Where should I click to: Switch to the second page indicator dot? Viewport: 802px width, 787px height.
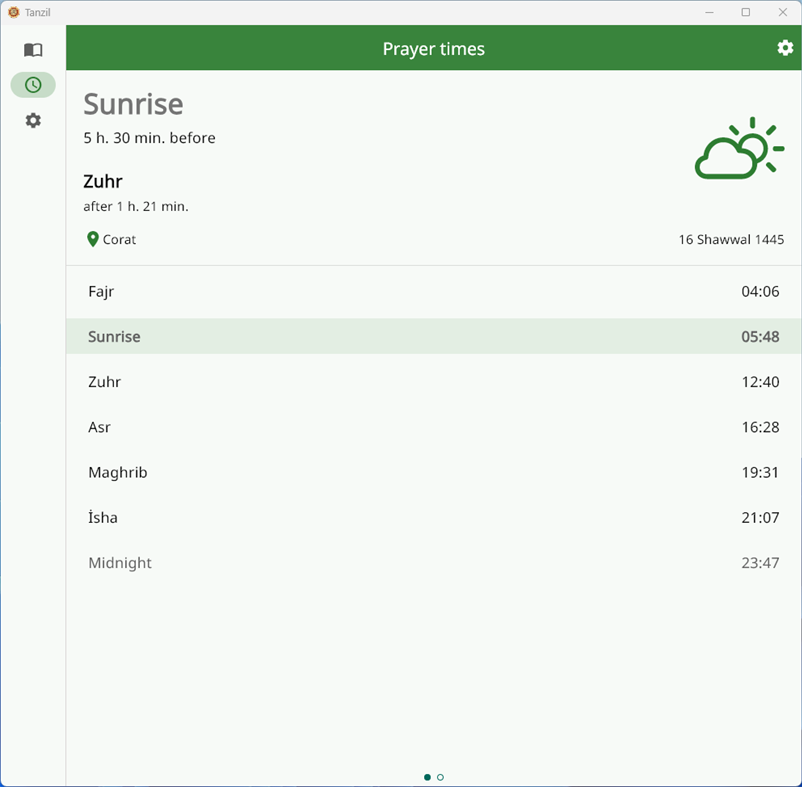(x=440, y=776)
